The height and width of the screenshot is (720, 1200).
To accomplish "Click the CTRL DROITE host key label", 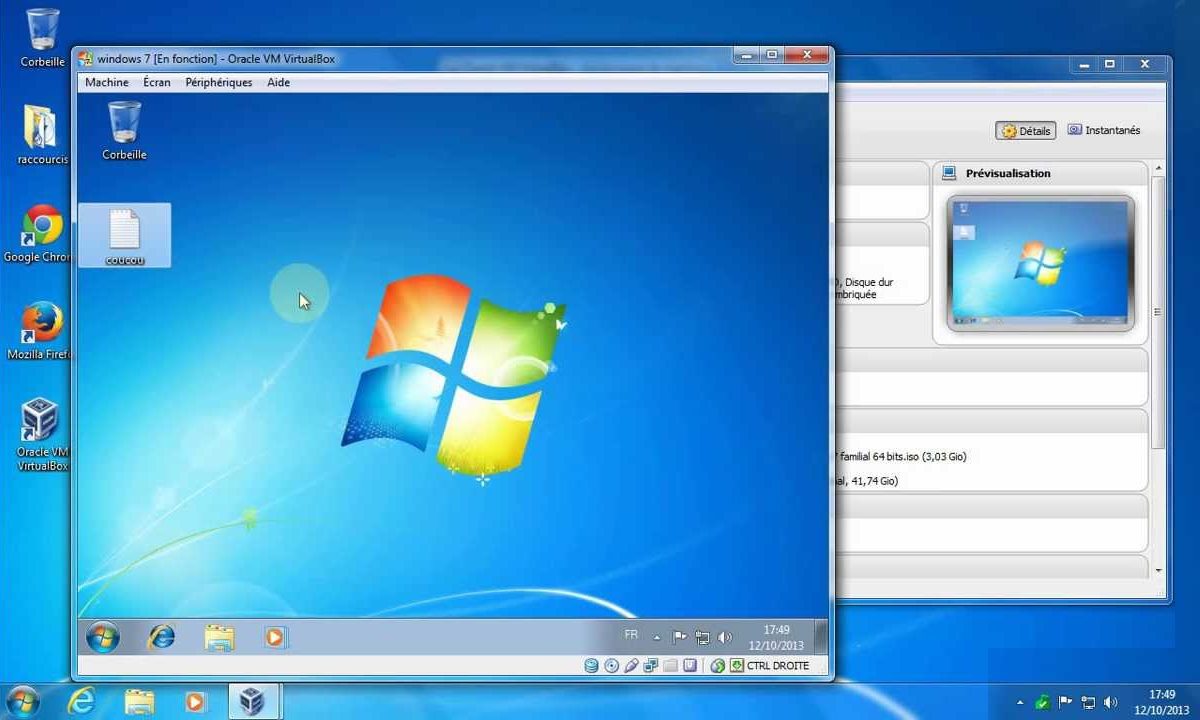I will click(x=778, y=665).
